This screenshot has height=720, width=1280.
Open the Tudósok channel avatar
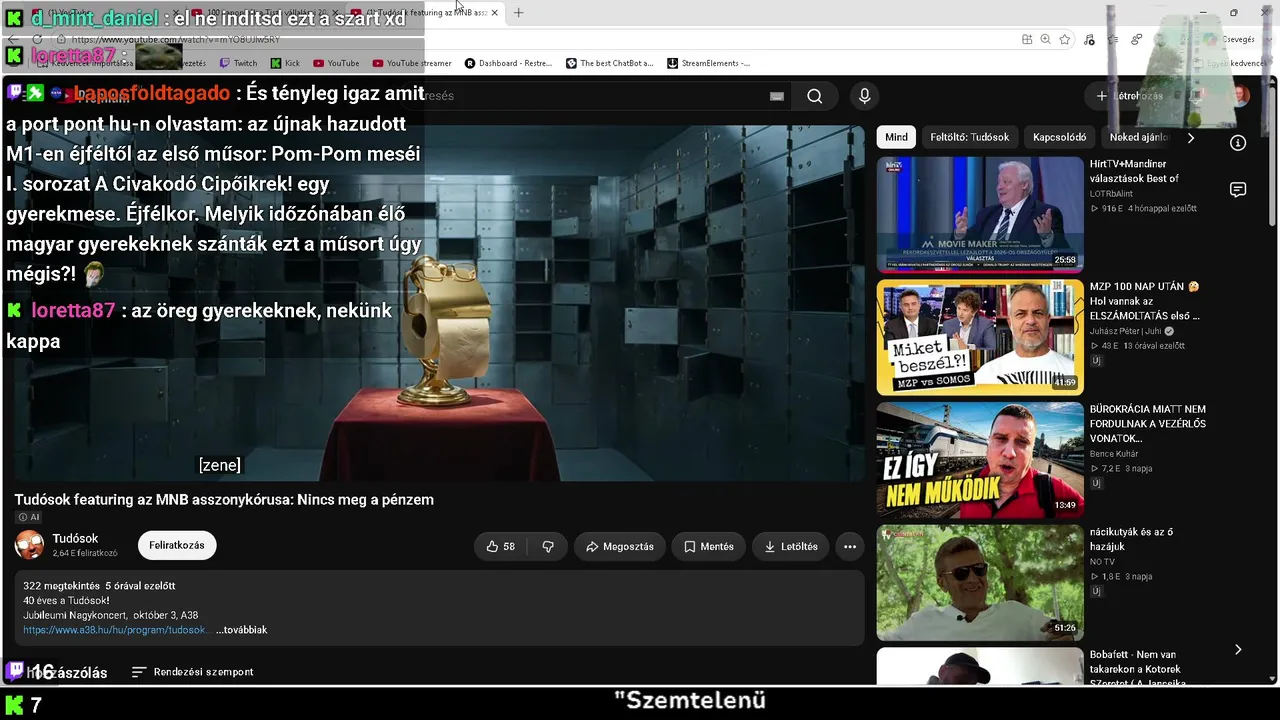tap(29, 545)
